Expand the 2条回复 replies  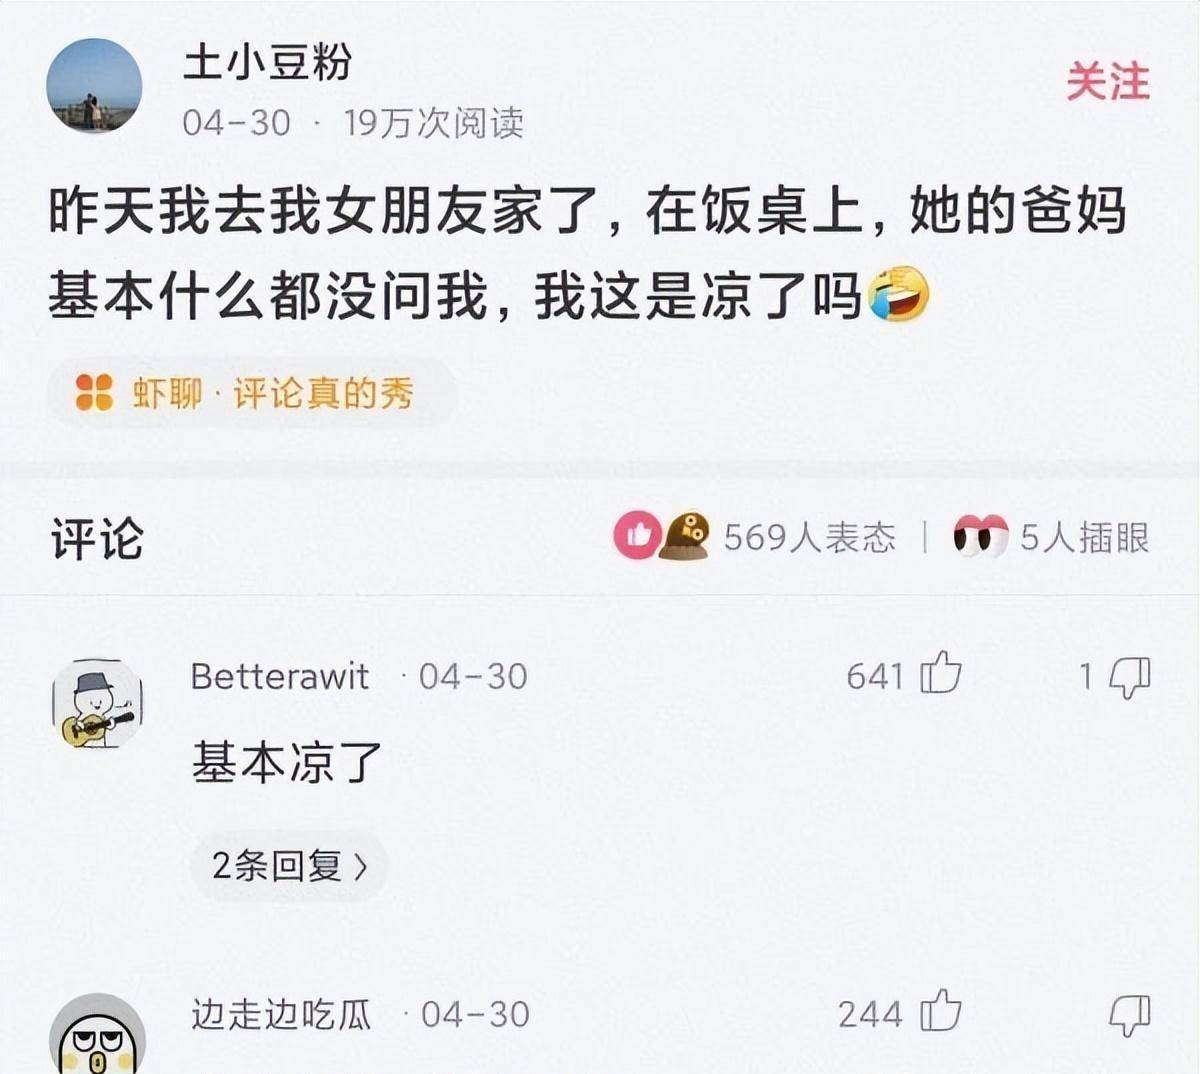point(289,865)
